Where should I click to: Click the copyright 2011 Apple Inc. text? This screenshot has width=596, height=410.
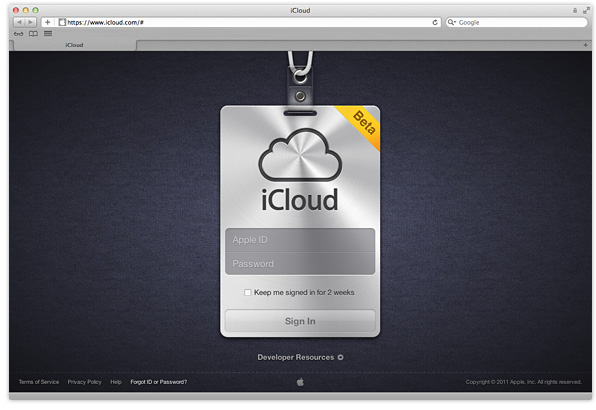click(524, 382)
